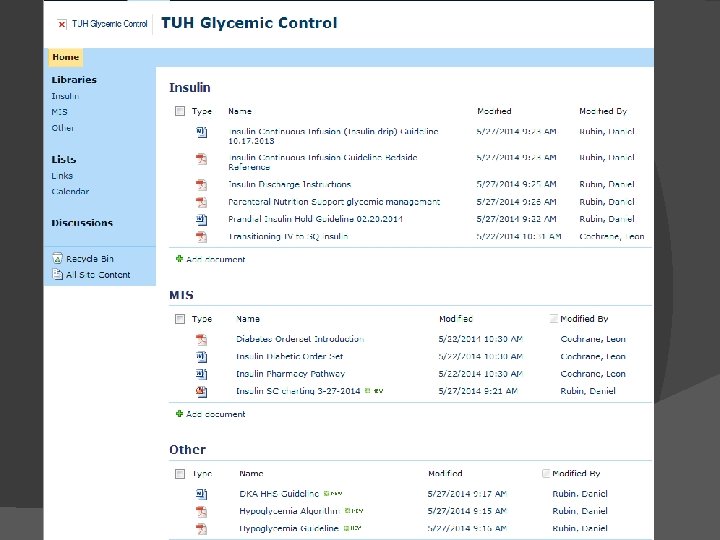The image size is (720, 540).
Task: Click the Recycle Bin icon in the sidebar
Action: [x=57, y=259]
